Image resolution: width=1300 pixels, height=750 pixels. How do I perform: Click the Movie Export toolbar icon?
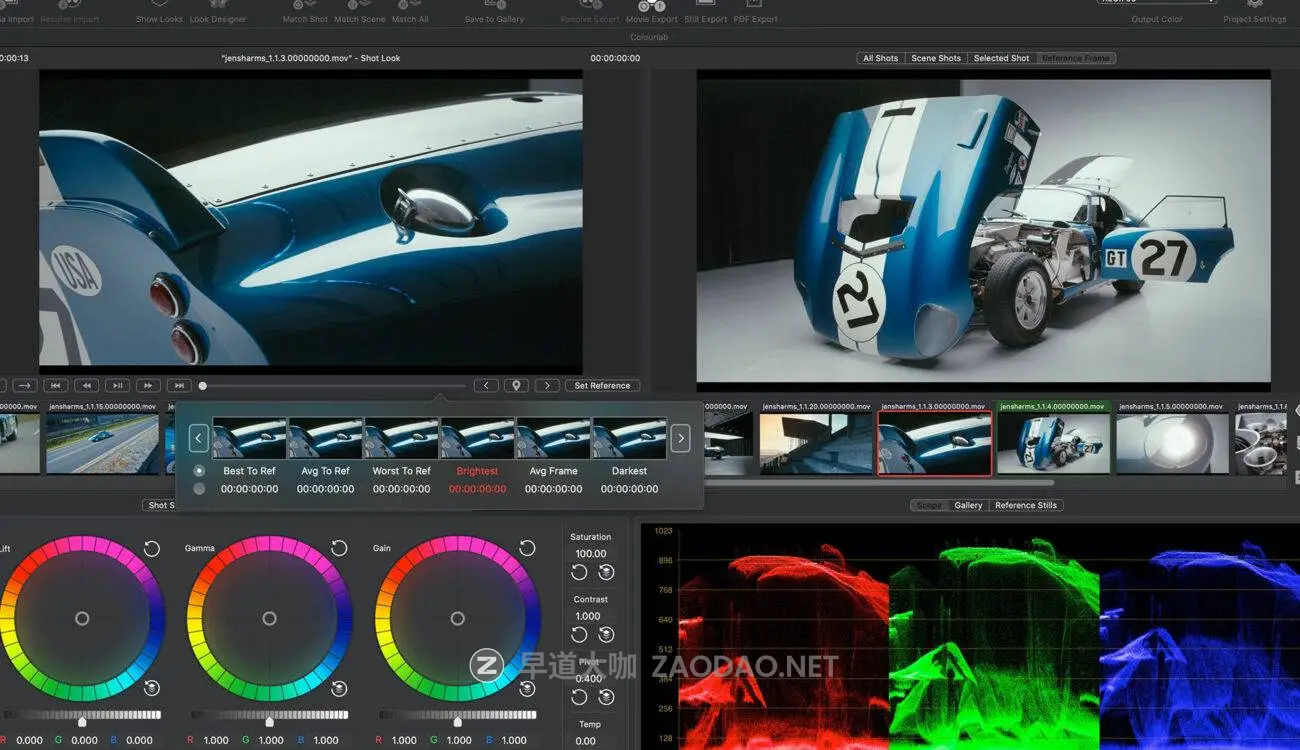click(651, 8)
